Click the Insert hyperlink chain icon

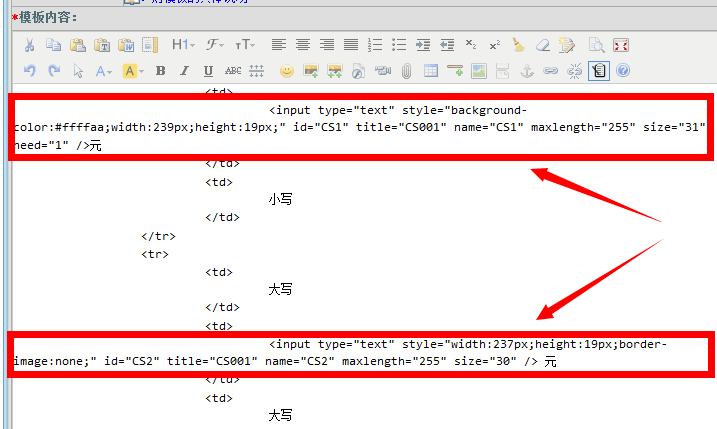click(550, 71)
